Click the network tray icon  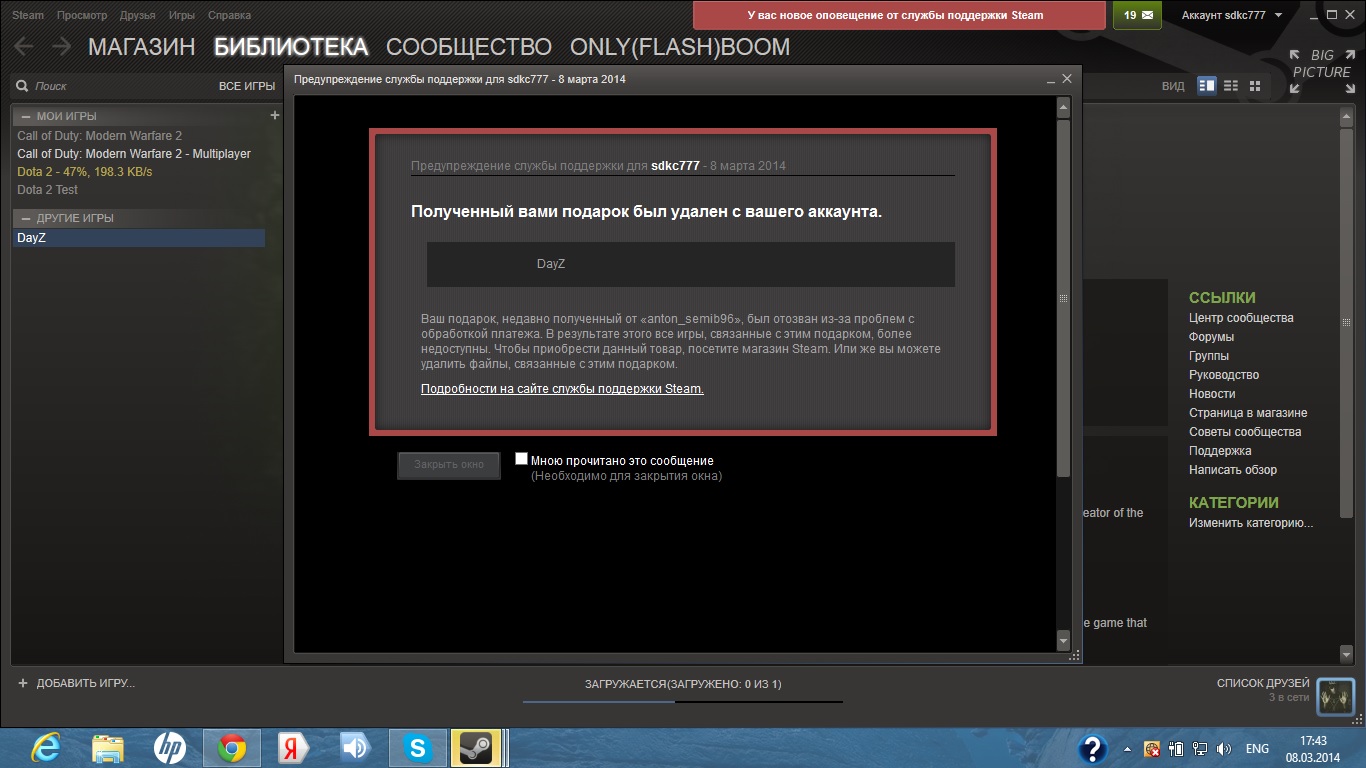pyautogui.click(x=1198, y=749)
